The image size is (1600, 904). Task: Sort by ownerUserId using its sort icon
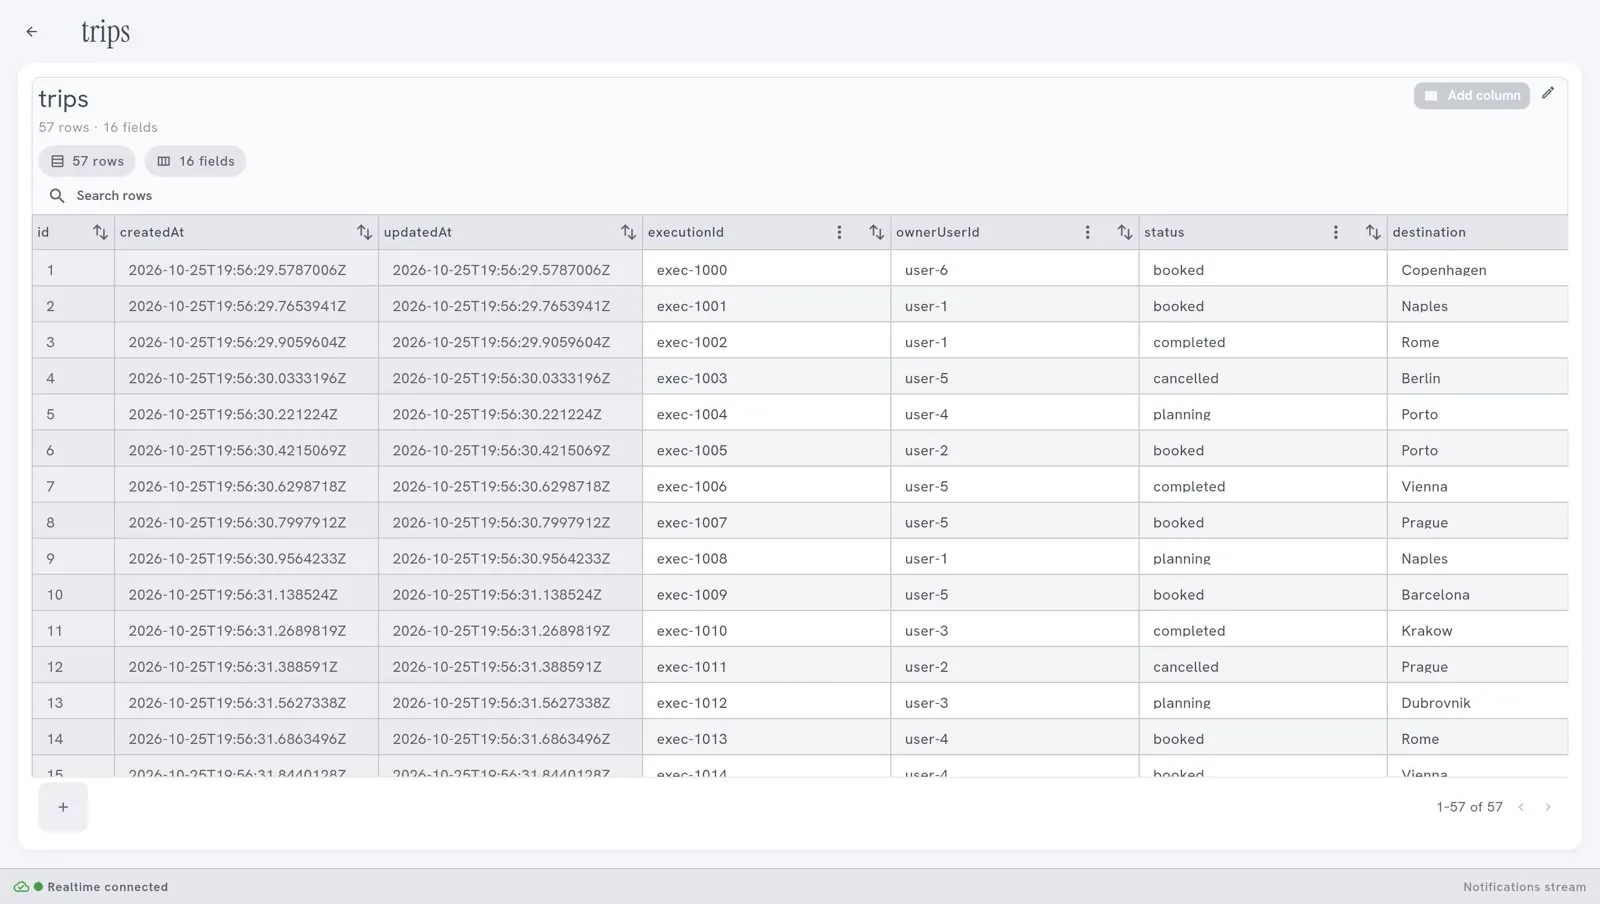pos(1124,232)
